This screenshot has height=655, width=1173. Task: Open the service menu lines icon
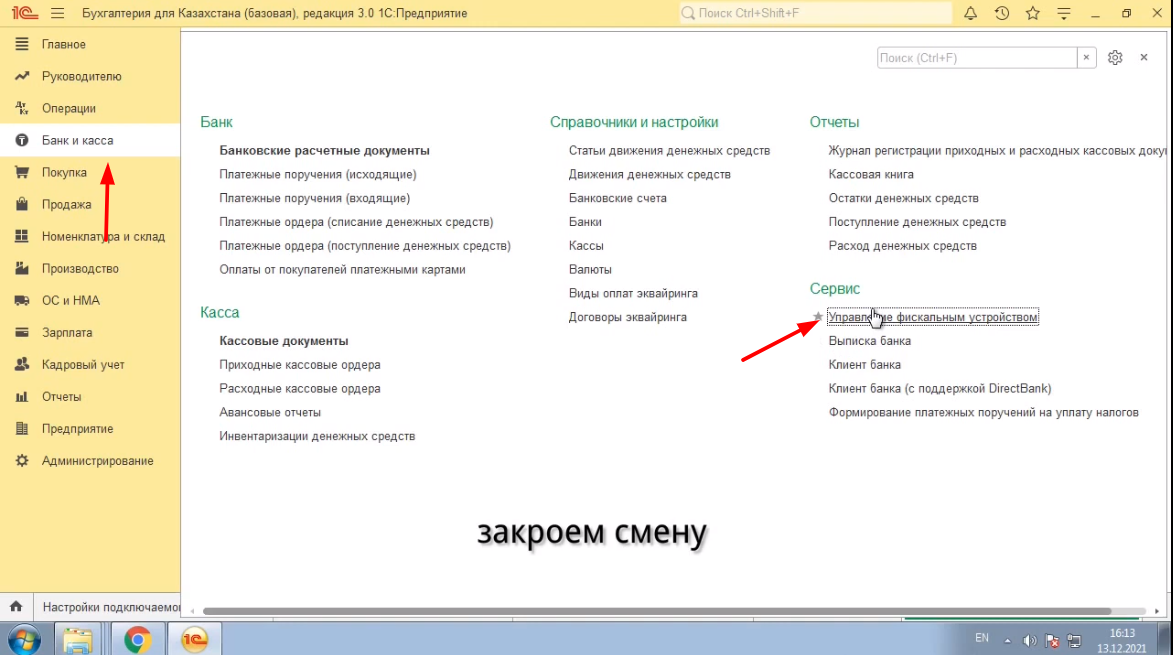tap(1064, 13)
